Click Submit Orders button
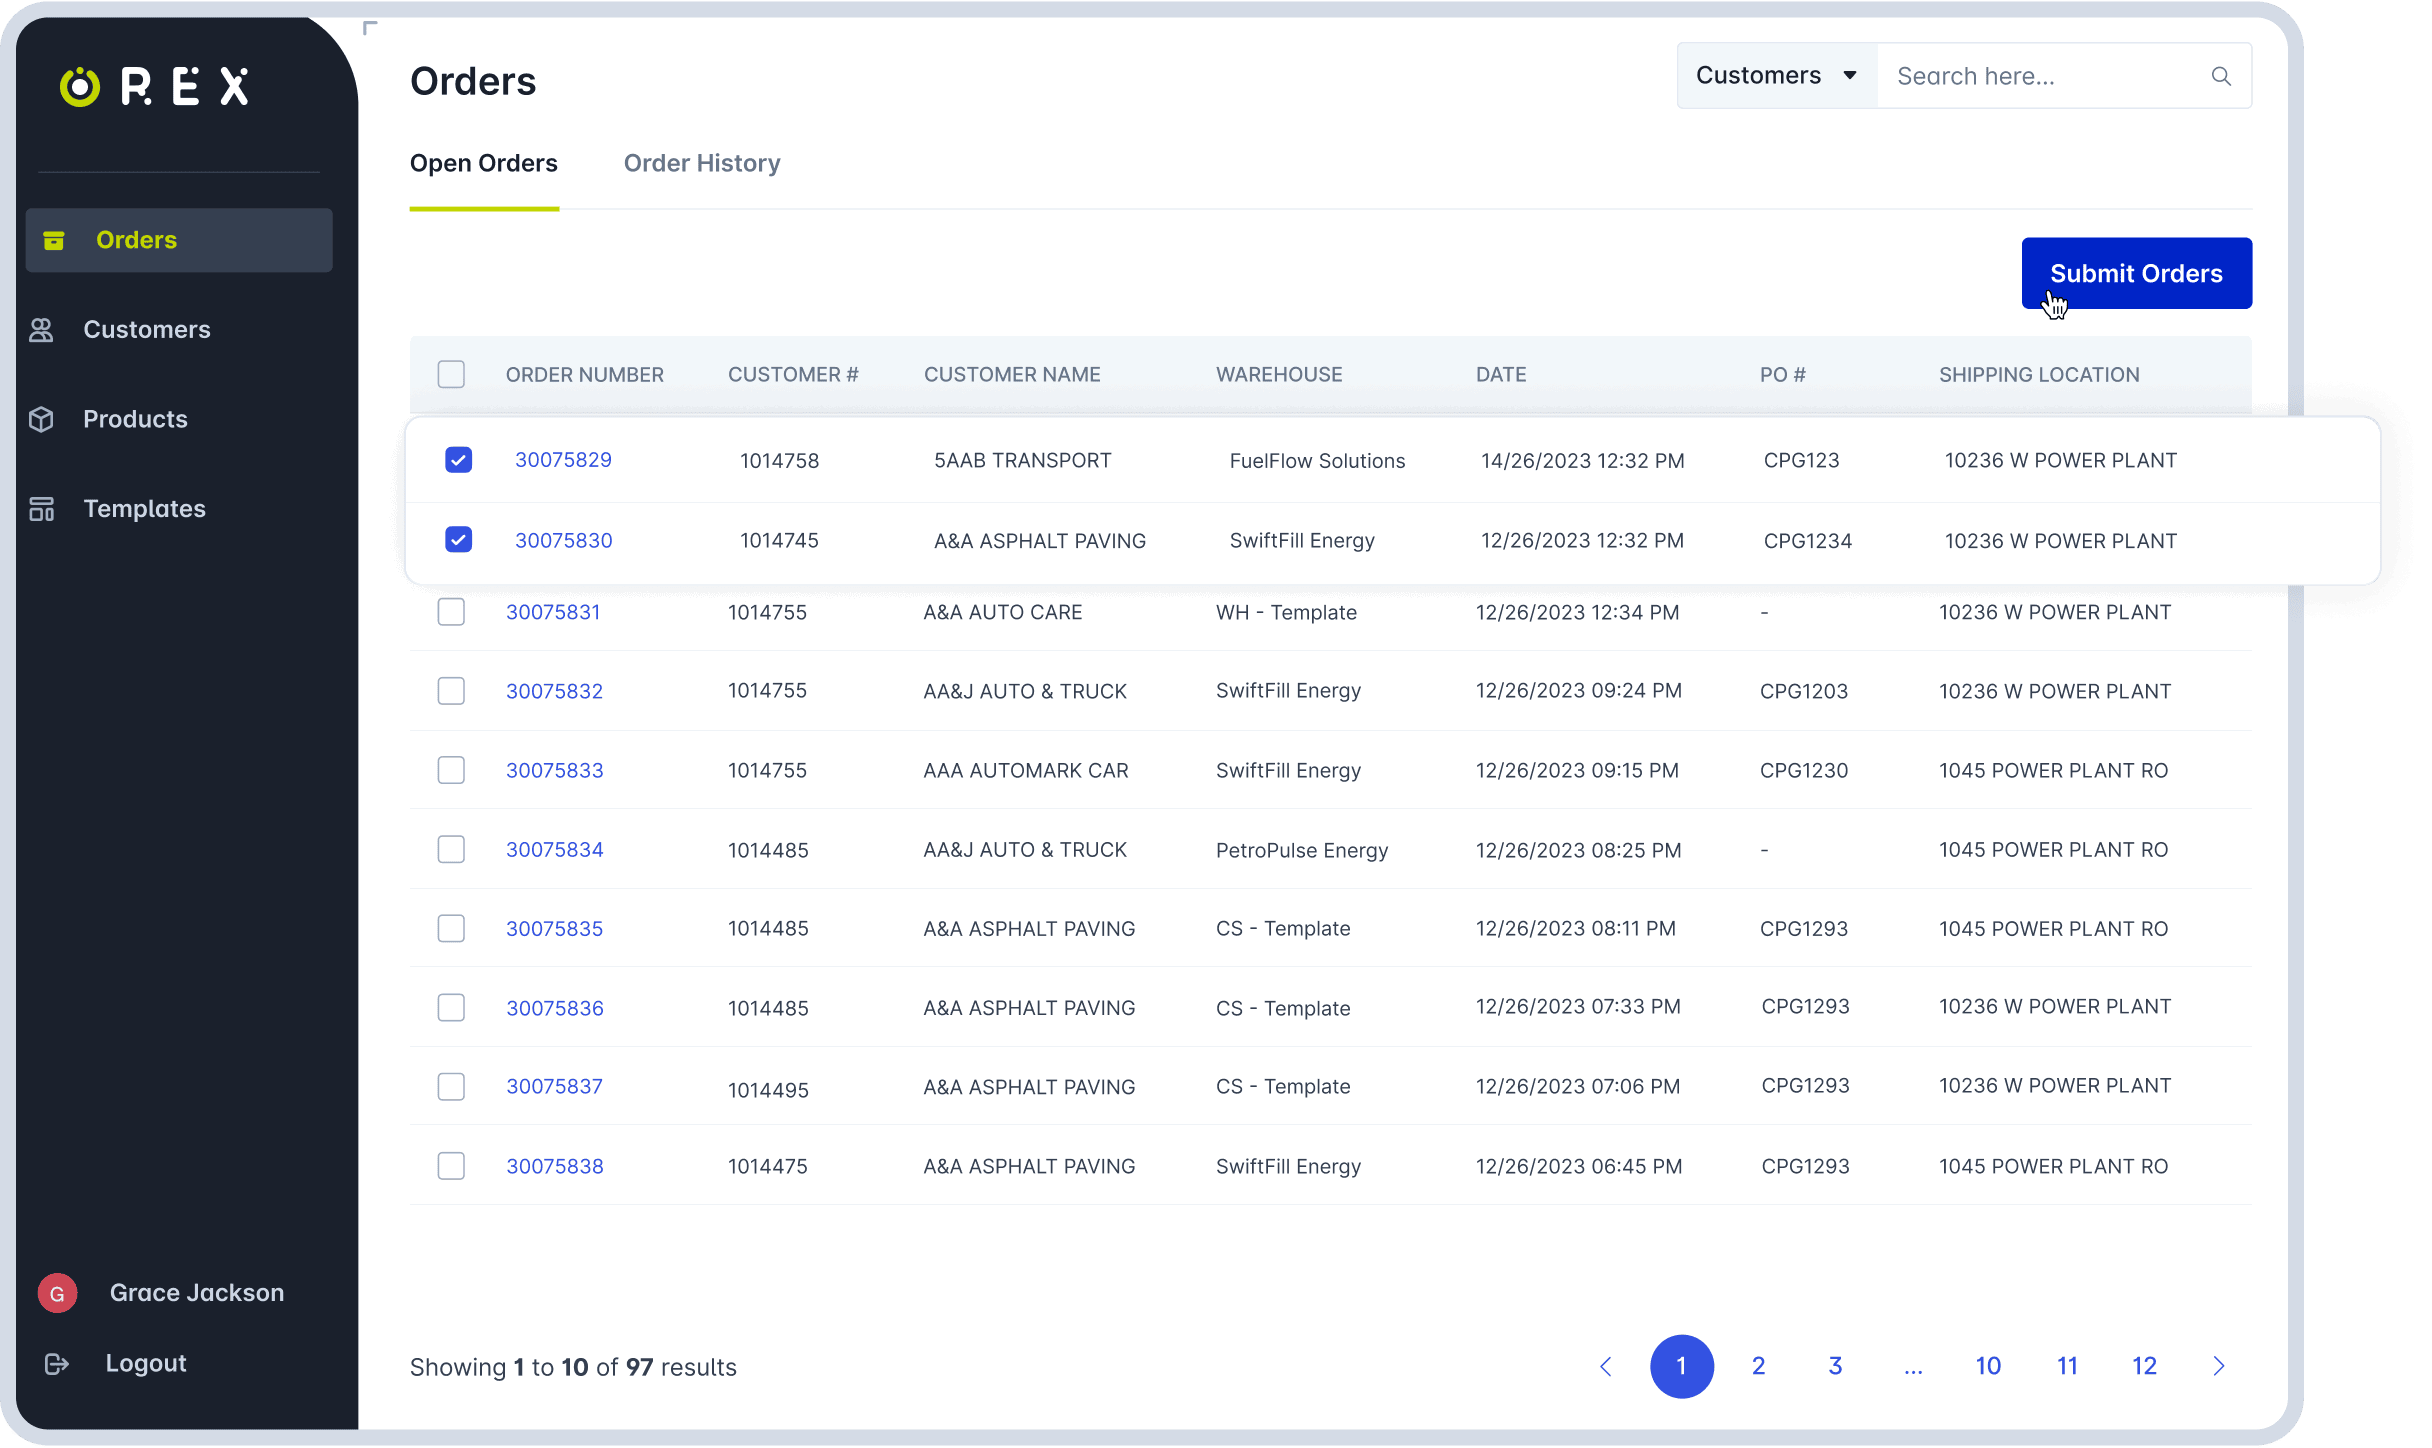The width and height of the screenshot is (2432, 1448). tap(2136, 272)
